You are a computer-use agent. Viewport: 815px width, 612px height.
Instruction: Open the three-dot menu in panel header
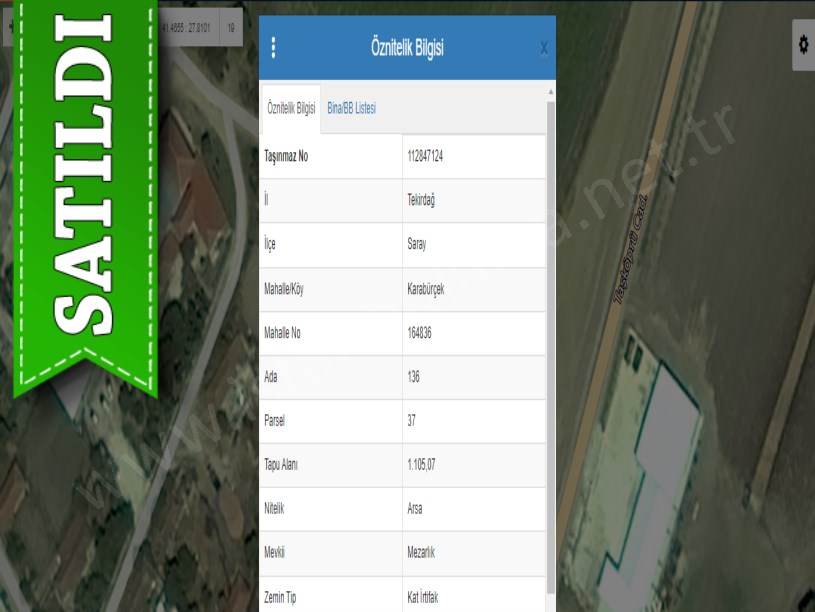[274, 48]
